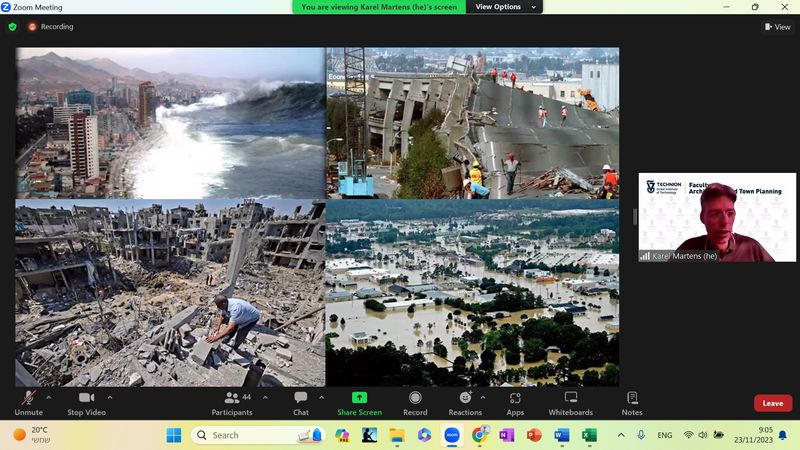
Task: Expand audio options arrow beside Unmute
Action: coord(49,397)
